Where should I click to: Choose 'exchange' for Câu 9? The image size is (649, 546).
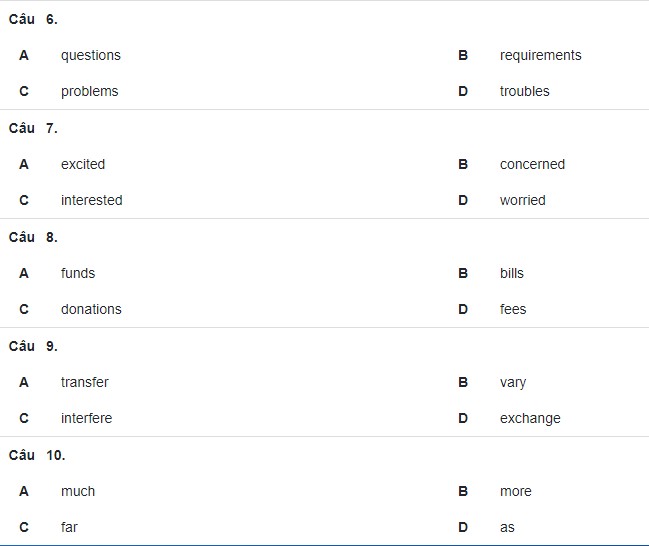point(530,419)
